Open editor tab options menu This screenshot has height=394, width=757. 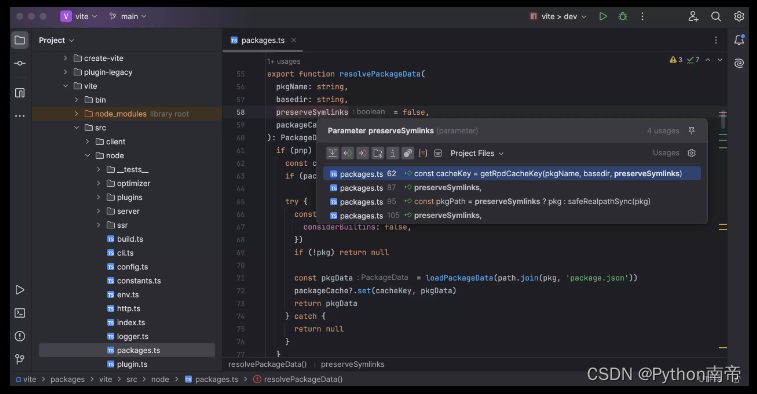coord(715,40)
